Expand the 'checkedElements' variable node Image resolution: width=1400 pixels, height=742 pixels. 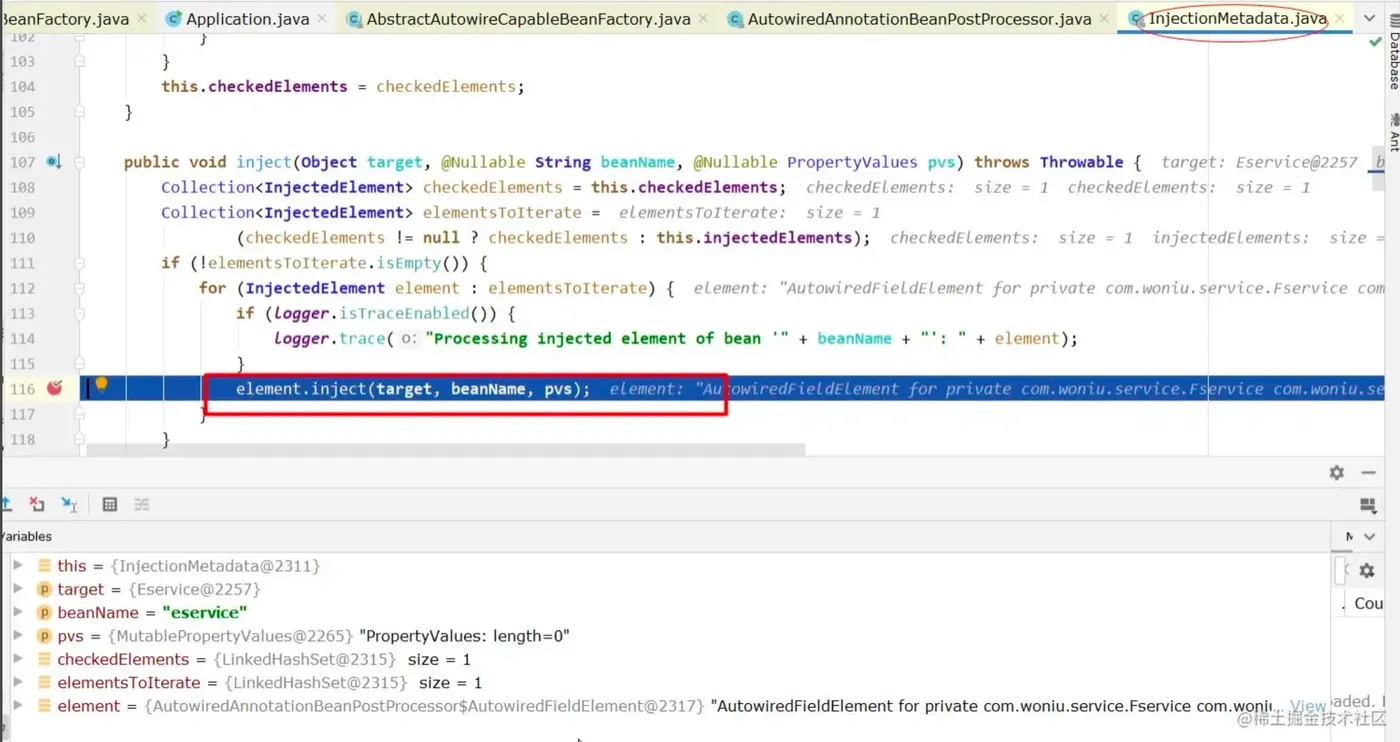coord(17,659)
